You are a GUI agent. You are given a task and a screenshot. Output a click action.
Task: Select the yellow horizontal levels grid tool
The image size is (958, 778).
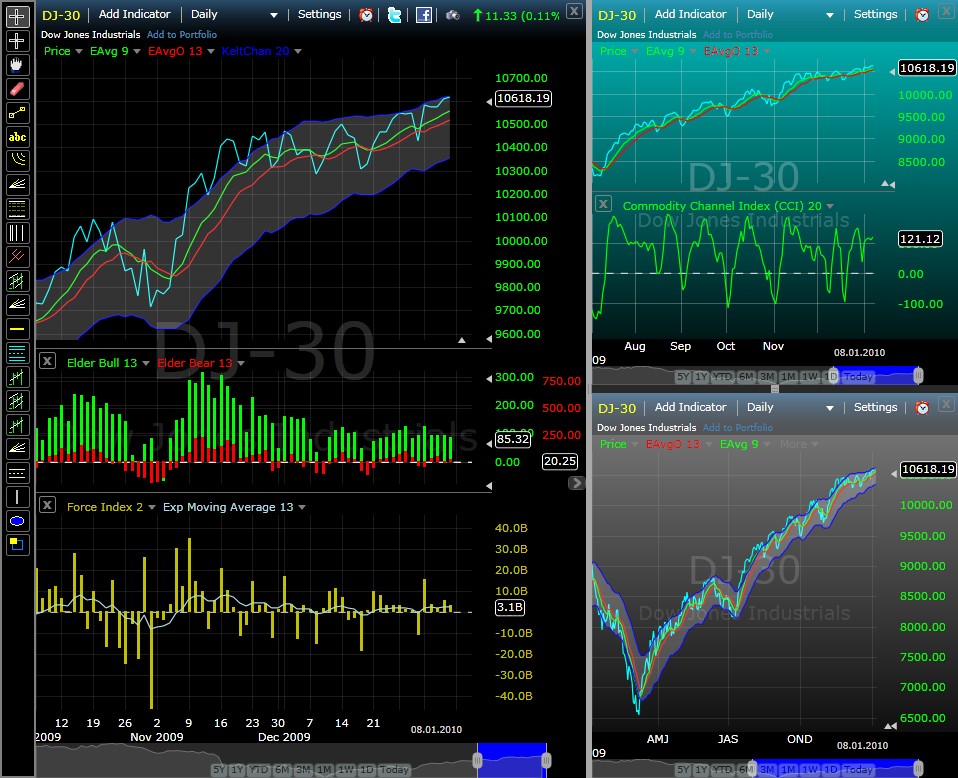click(x=17, y=209)
